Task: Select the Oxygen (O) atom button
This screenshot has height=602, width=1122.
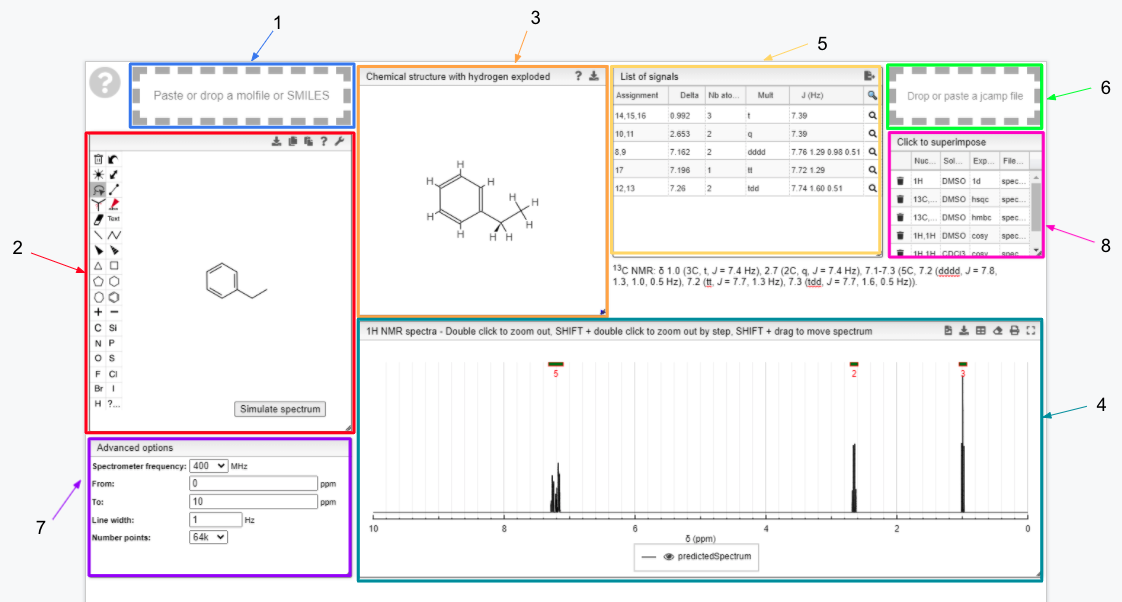Action: pyautogui.click(x=98, y=358)
